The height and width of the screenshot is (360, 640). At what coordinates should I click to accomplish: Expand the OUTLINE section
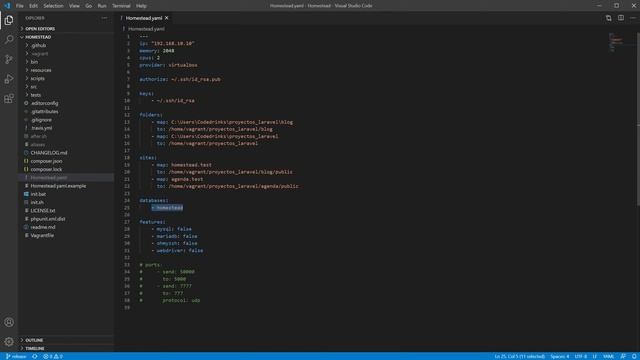34,340
